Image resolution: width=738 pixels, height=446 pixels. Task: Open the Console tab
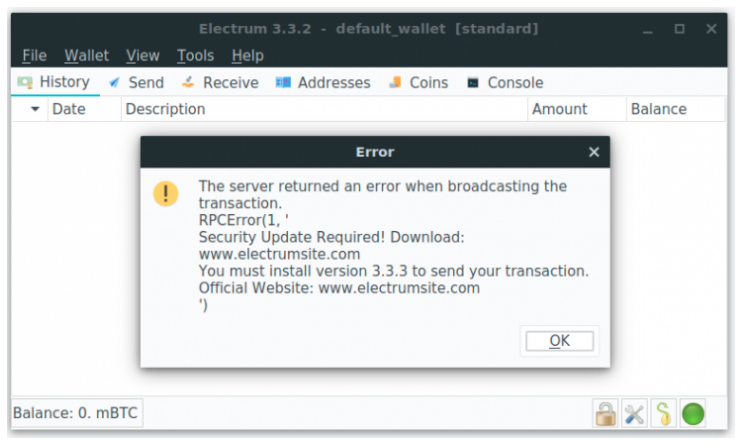coord(505,83)
